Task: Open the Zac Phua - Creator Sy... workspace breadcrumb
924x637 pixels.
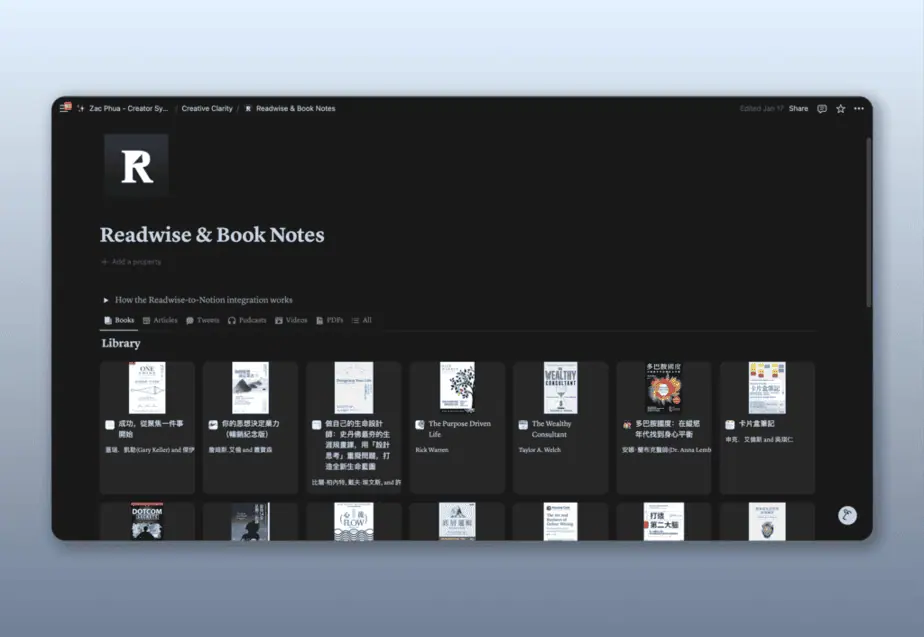Action: coord(128,108)
